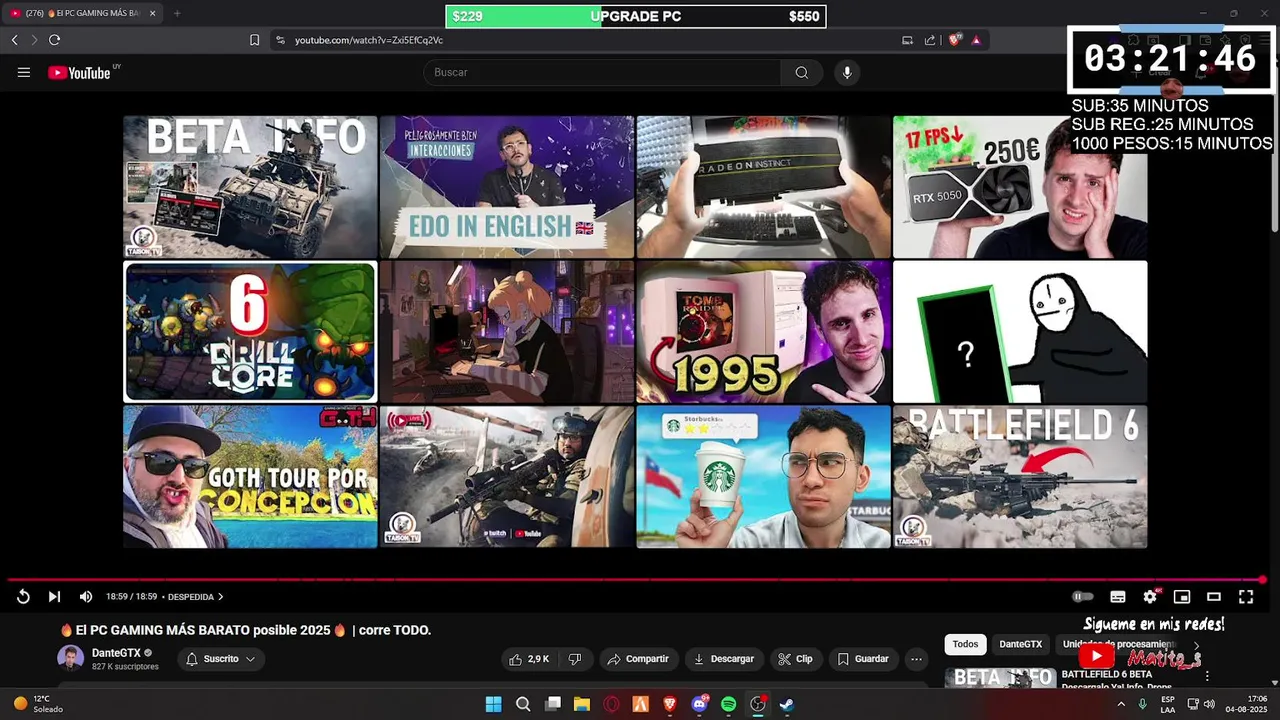This screenshot has width=1280, height=720.
Task: Dislike the video
Action: [575, 659]
